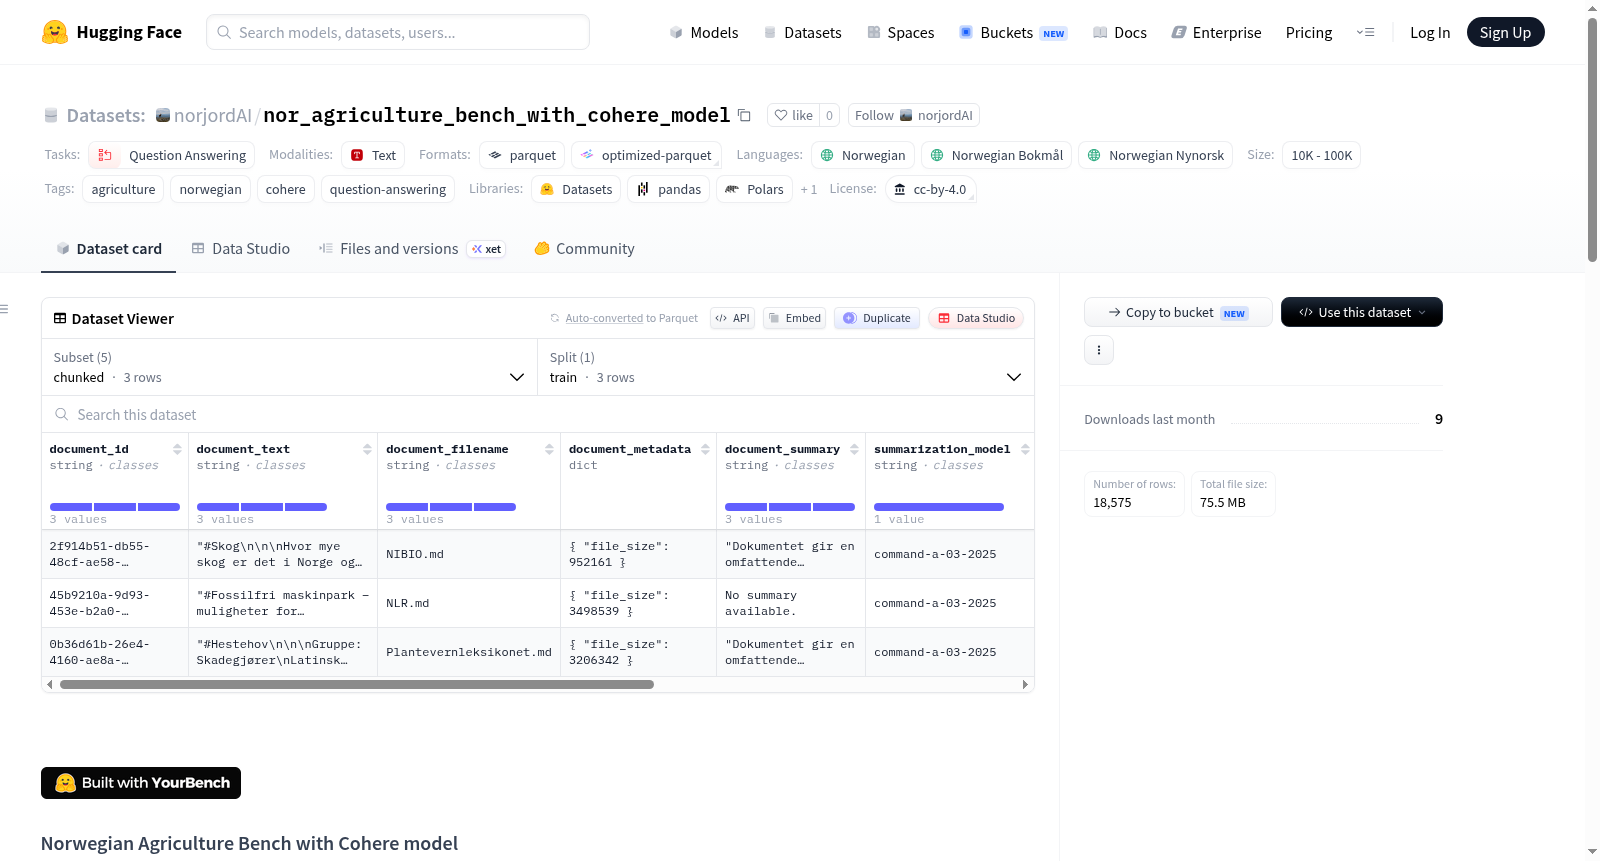This screenshot has height=861, width=1600.
Task: Open the Pricing page
Action: point(1309,32)
